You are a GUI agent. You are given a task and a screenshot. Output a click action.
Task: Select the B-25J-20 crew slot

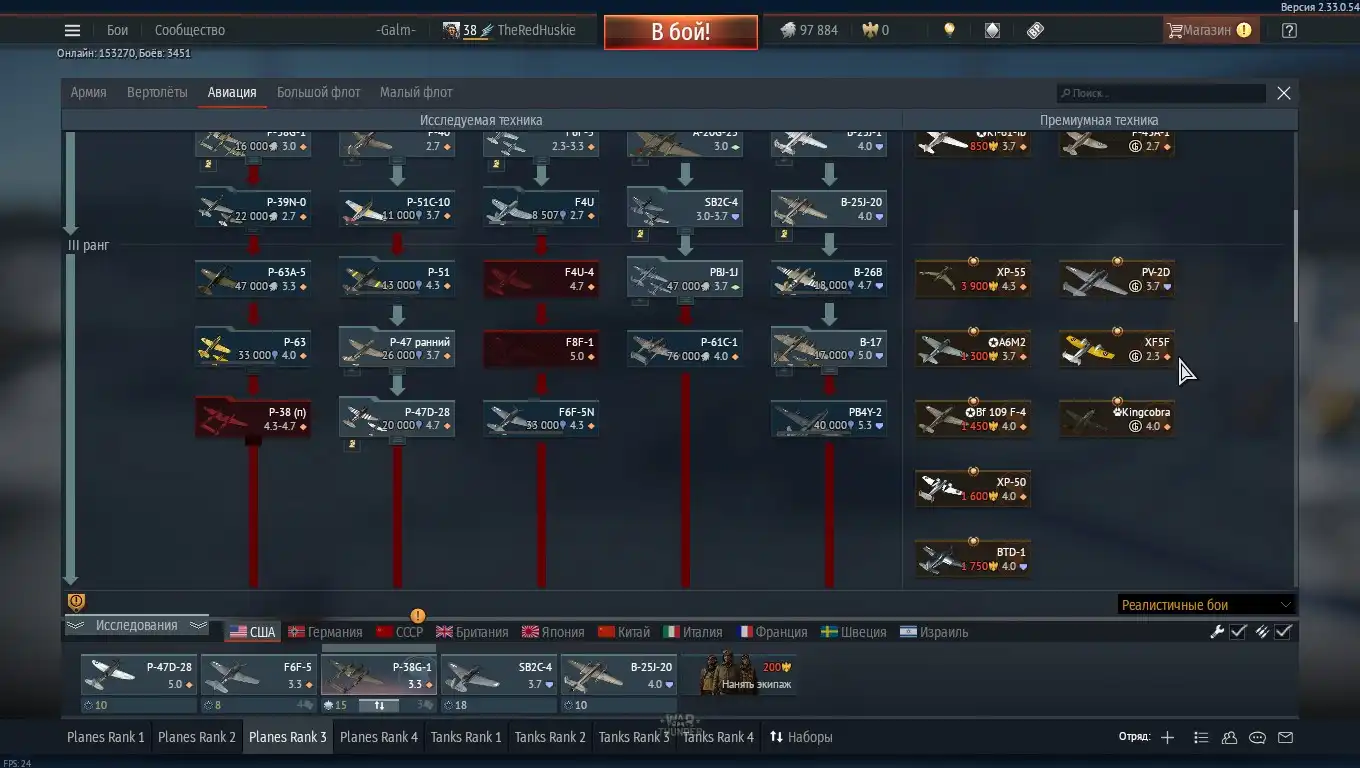click(x=619, y=675)
